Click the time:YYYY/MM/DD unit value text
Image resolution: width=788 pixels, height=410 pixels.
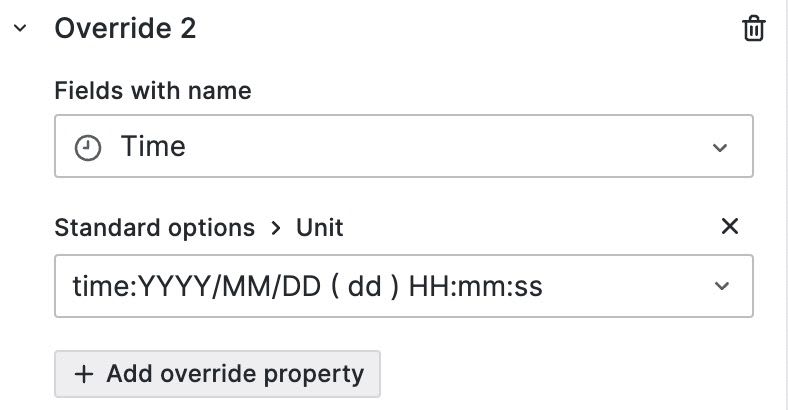point(190,288)
